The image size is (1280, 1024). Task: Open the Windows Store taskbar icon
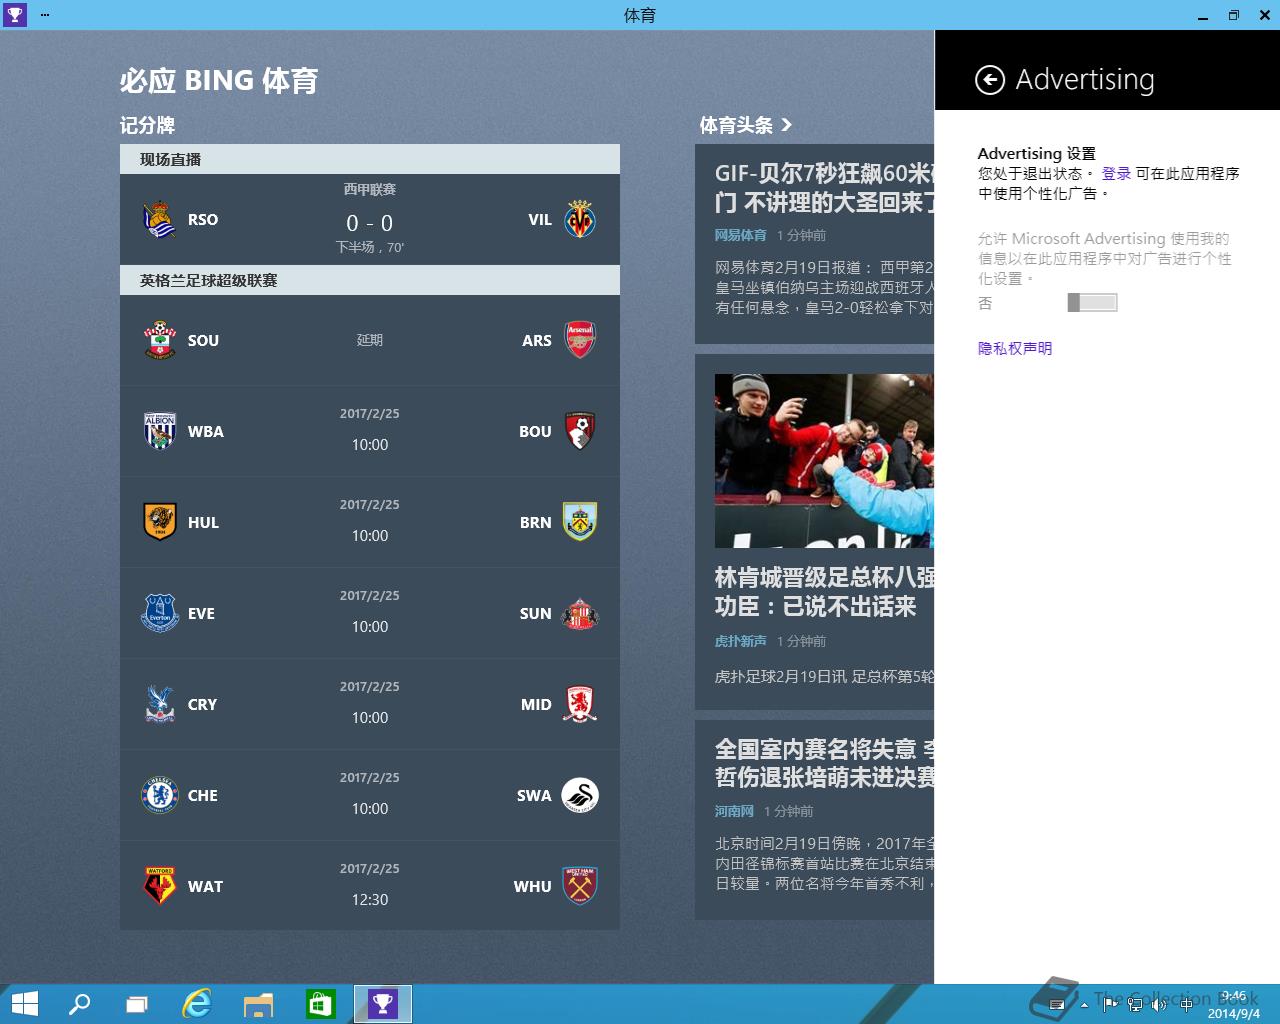pyautogui.click(x=320, y=1004)
